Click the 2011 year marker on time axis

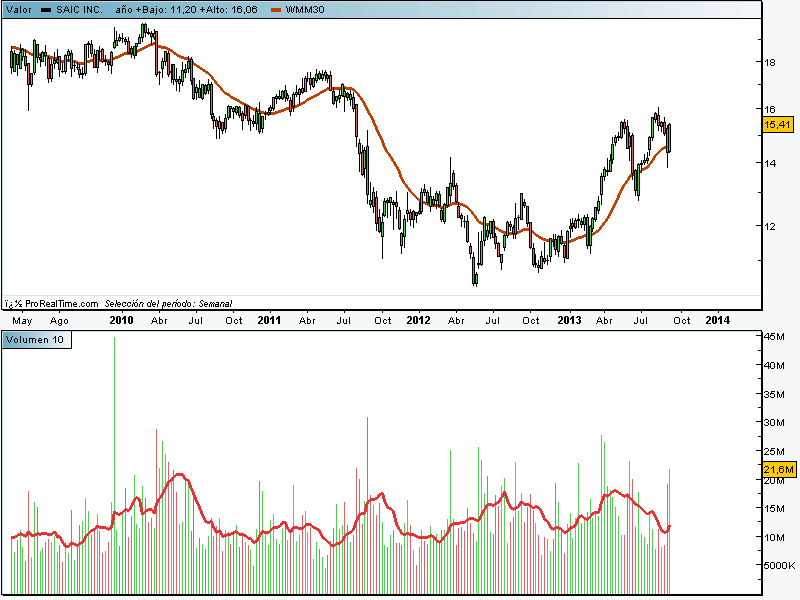[269, 321]
